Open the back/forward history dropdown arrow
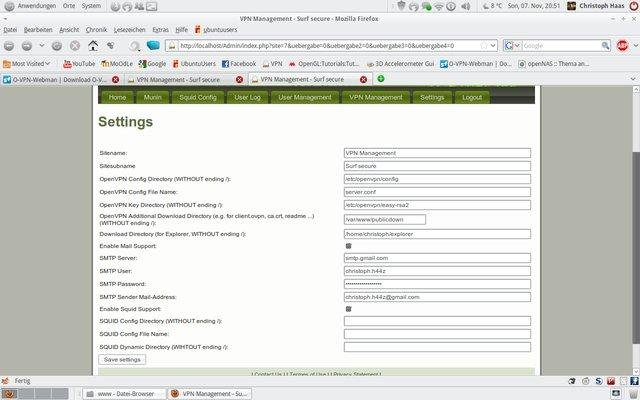Image resolution: width=640 pixels, height=400 pixels. [x=42, y=46]
